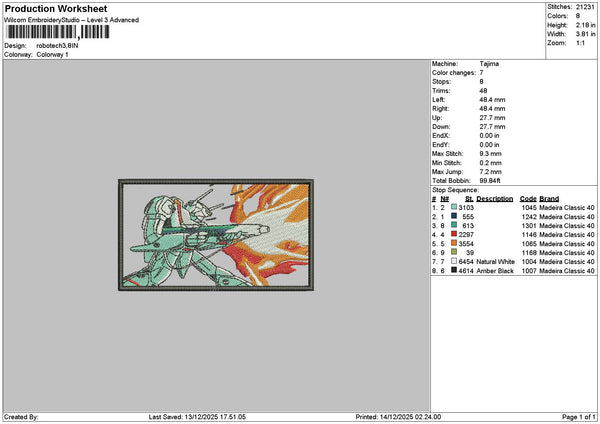Click the 'Created By:' footer label
Viewport: 600px width, 424px height.
(21, 417)
